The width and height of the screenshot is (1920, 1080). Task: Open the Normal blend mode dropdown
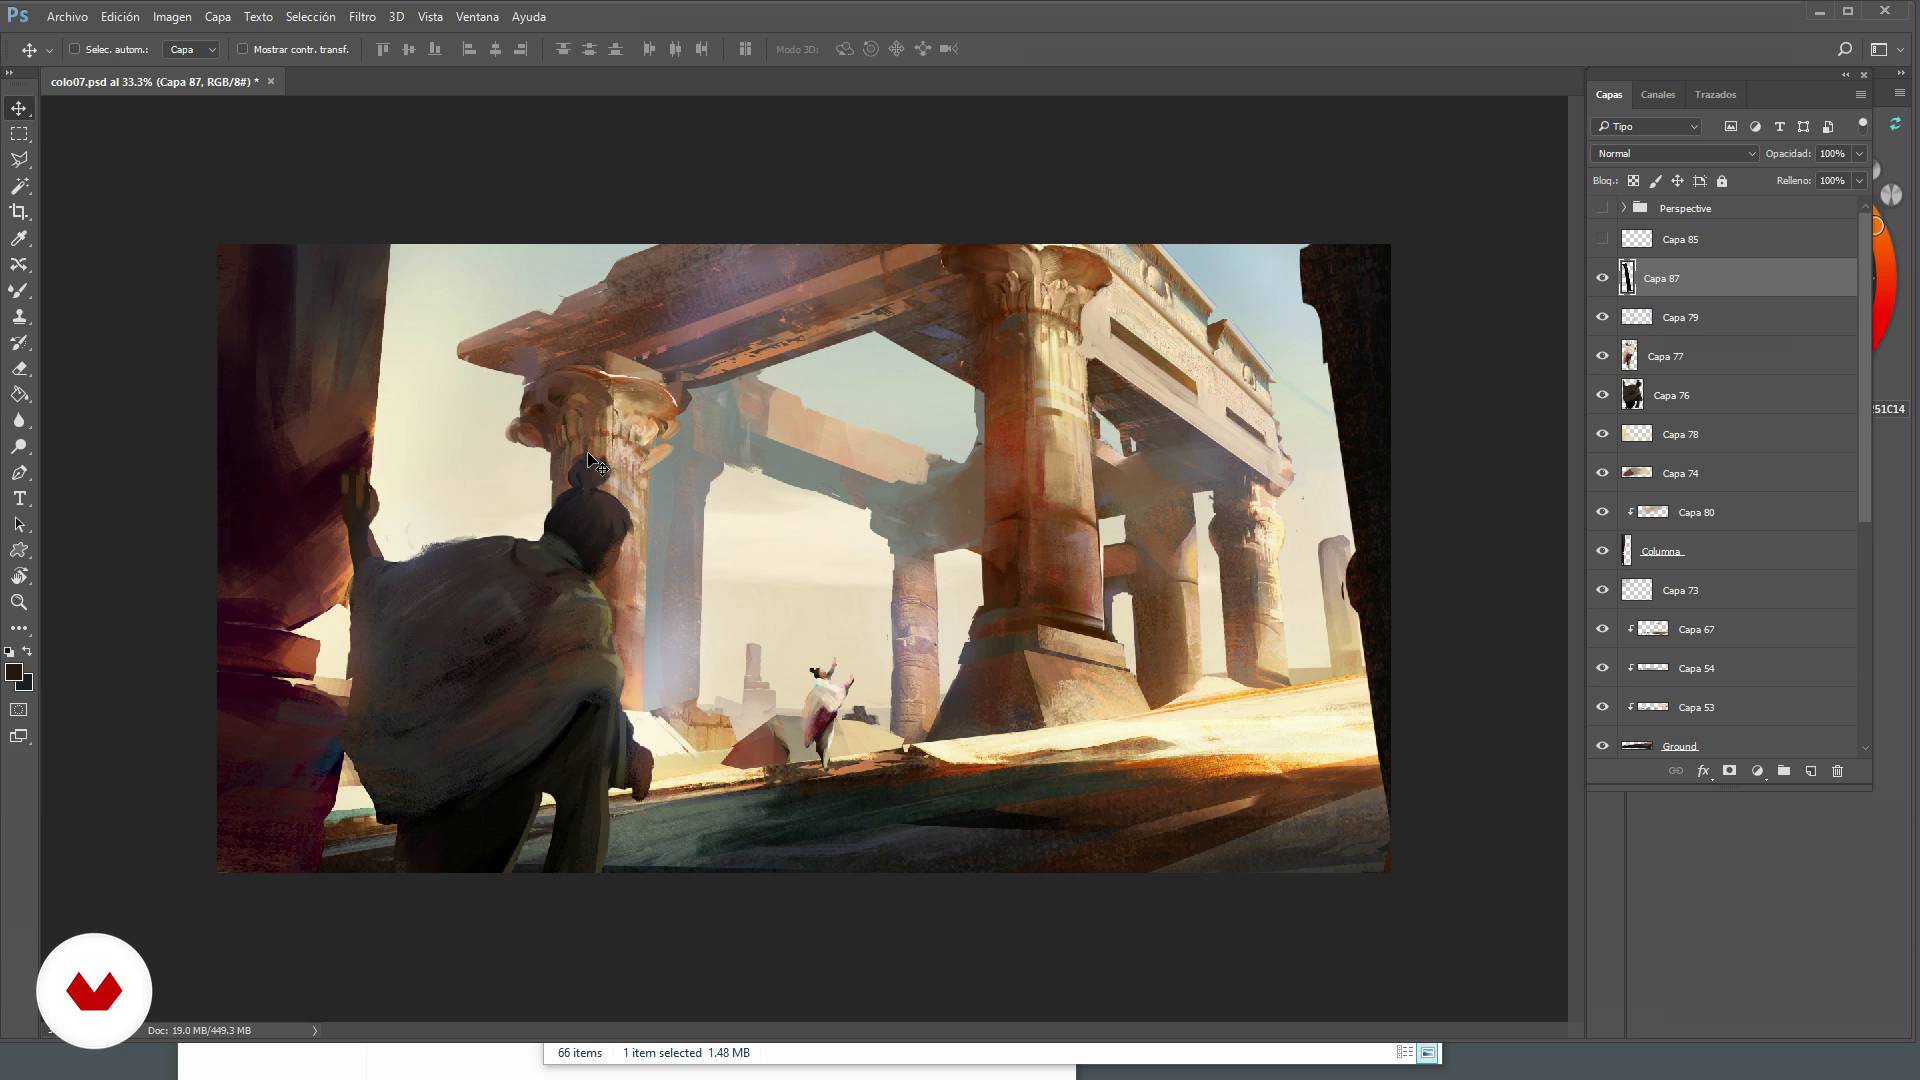(x=1674, y=153)
